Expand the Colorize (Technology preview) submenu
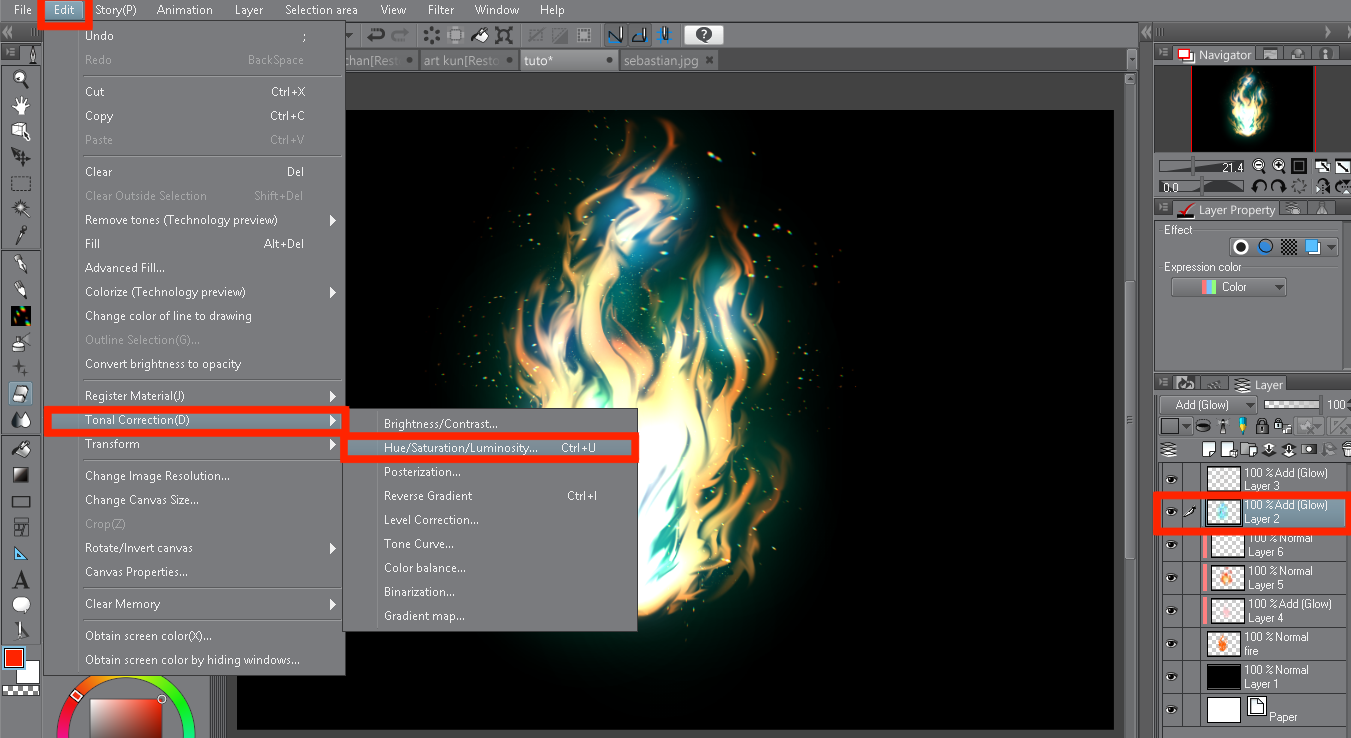 pyautogui.click(x=333, y=292)
